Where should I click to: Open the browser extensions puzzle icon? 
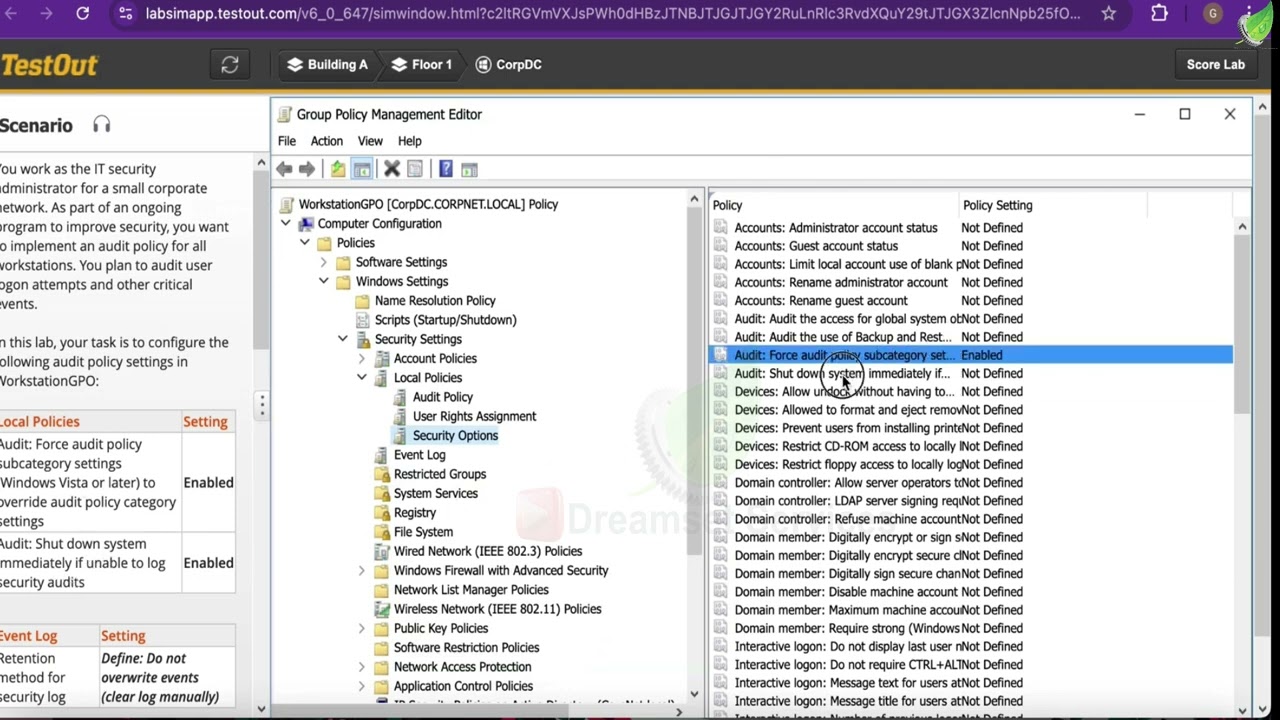point(1160,13)
